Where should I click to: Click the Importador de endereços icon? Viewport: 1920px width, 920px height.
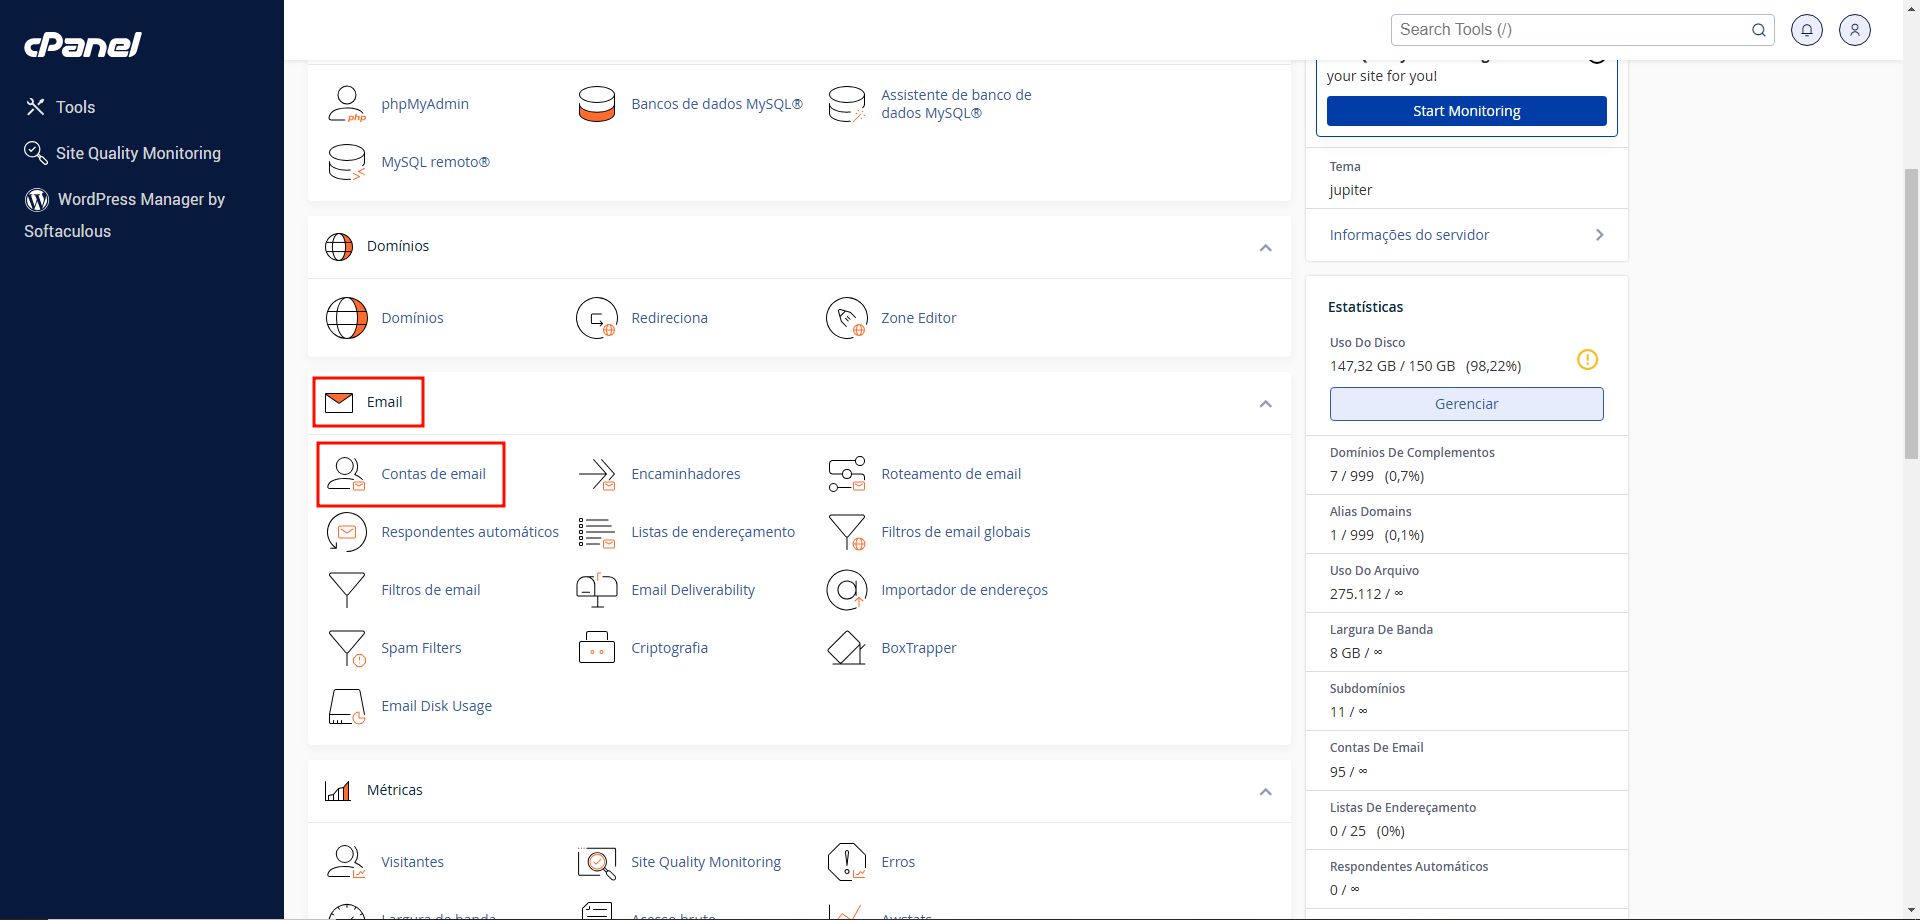(847, 590)
